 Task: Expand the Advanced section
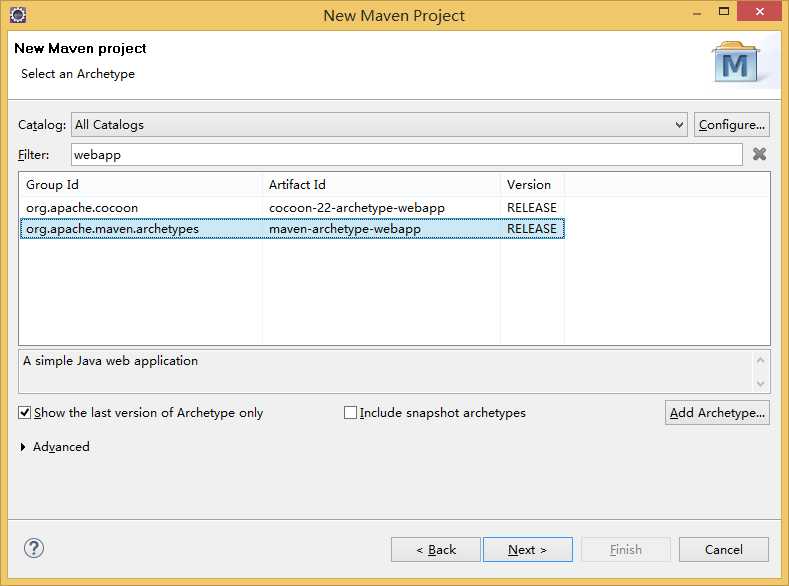(23, 447)
